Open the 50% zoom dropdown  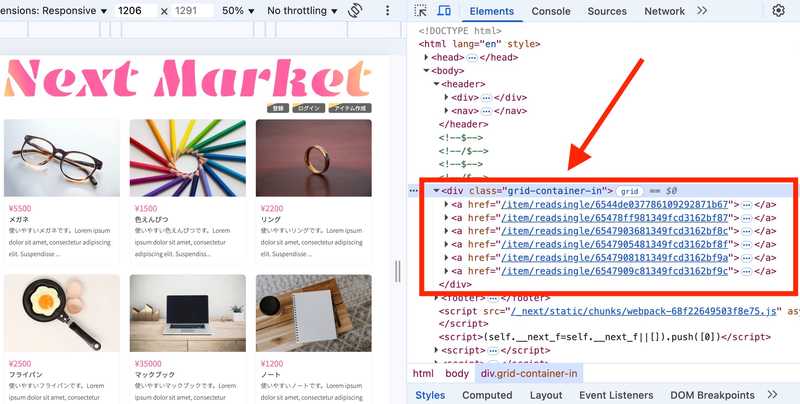[x=238, y=11]
